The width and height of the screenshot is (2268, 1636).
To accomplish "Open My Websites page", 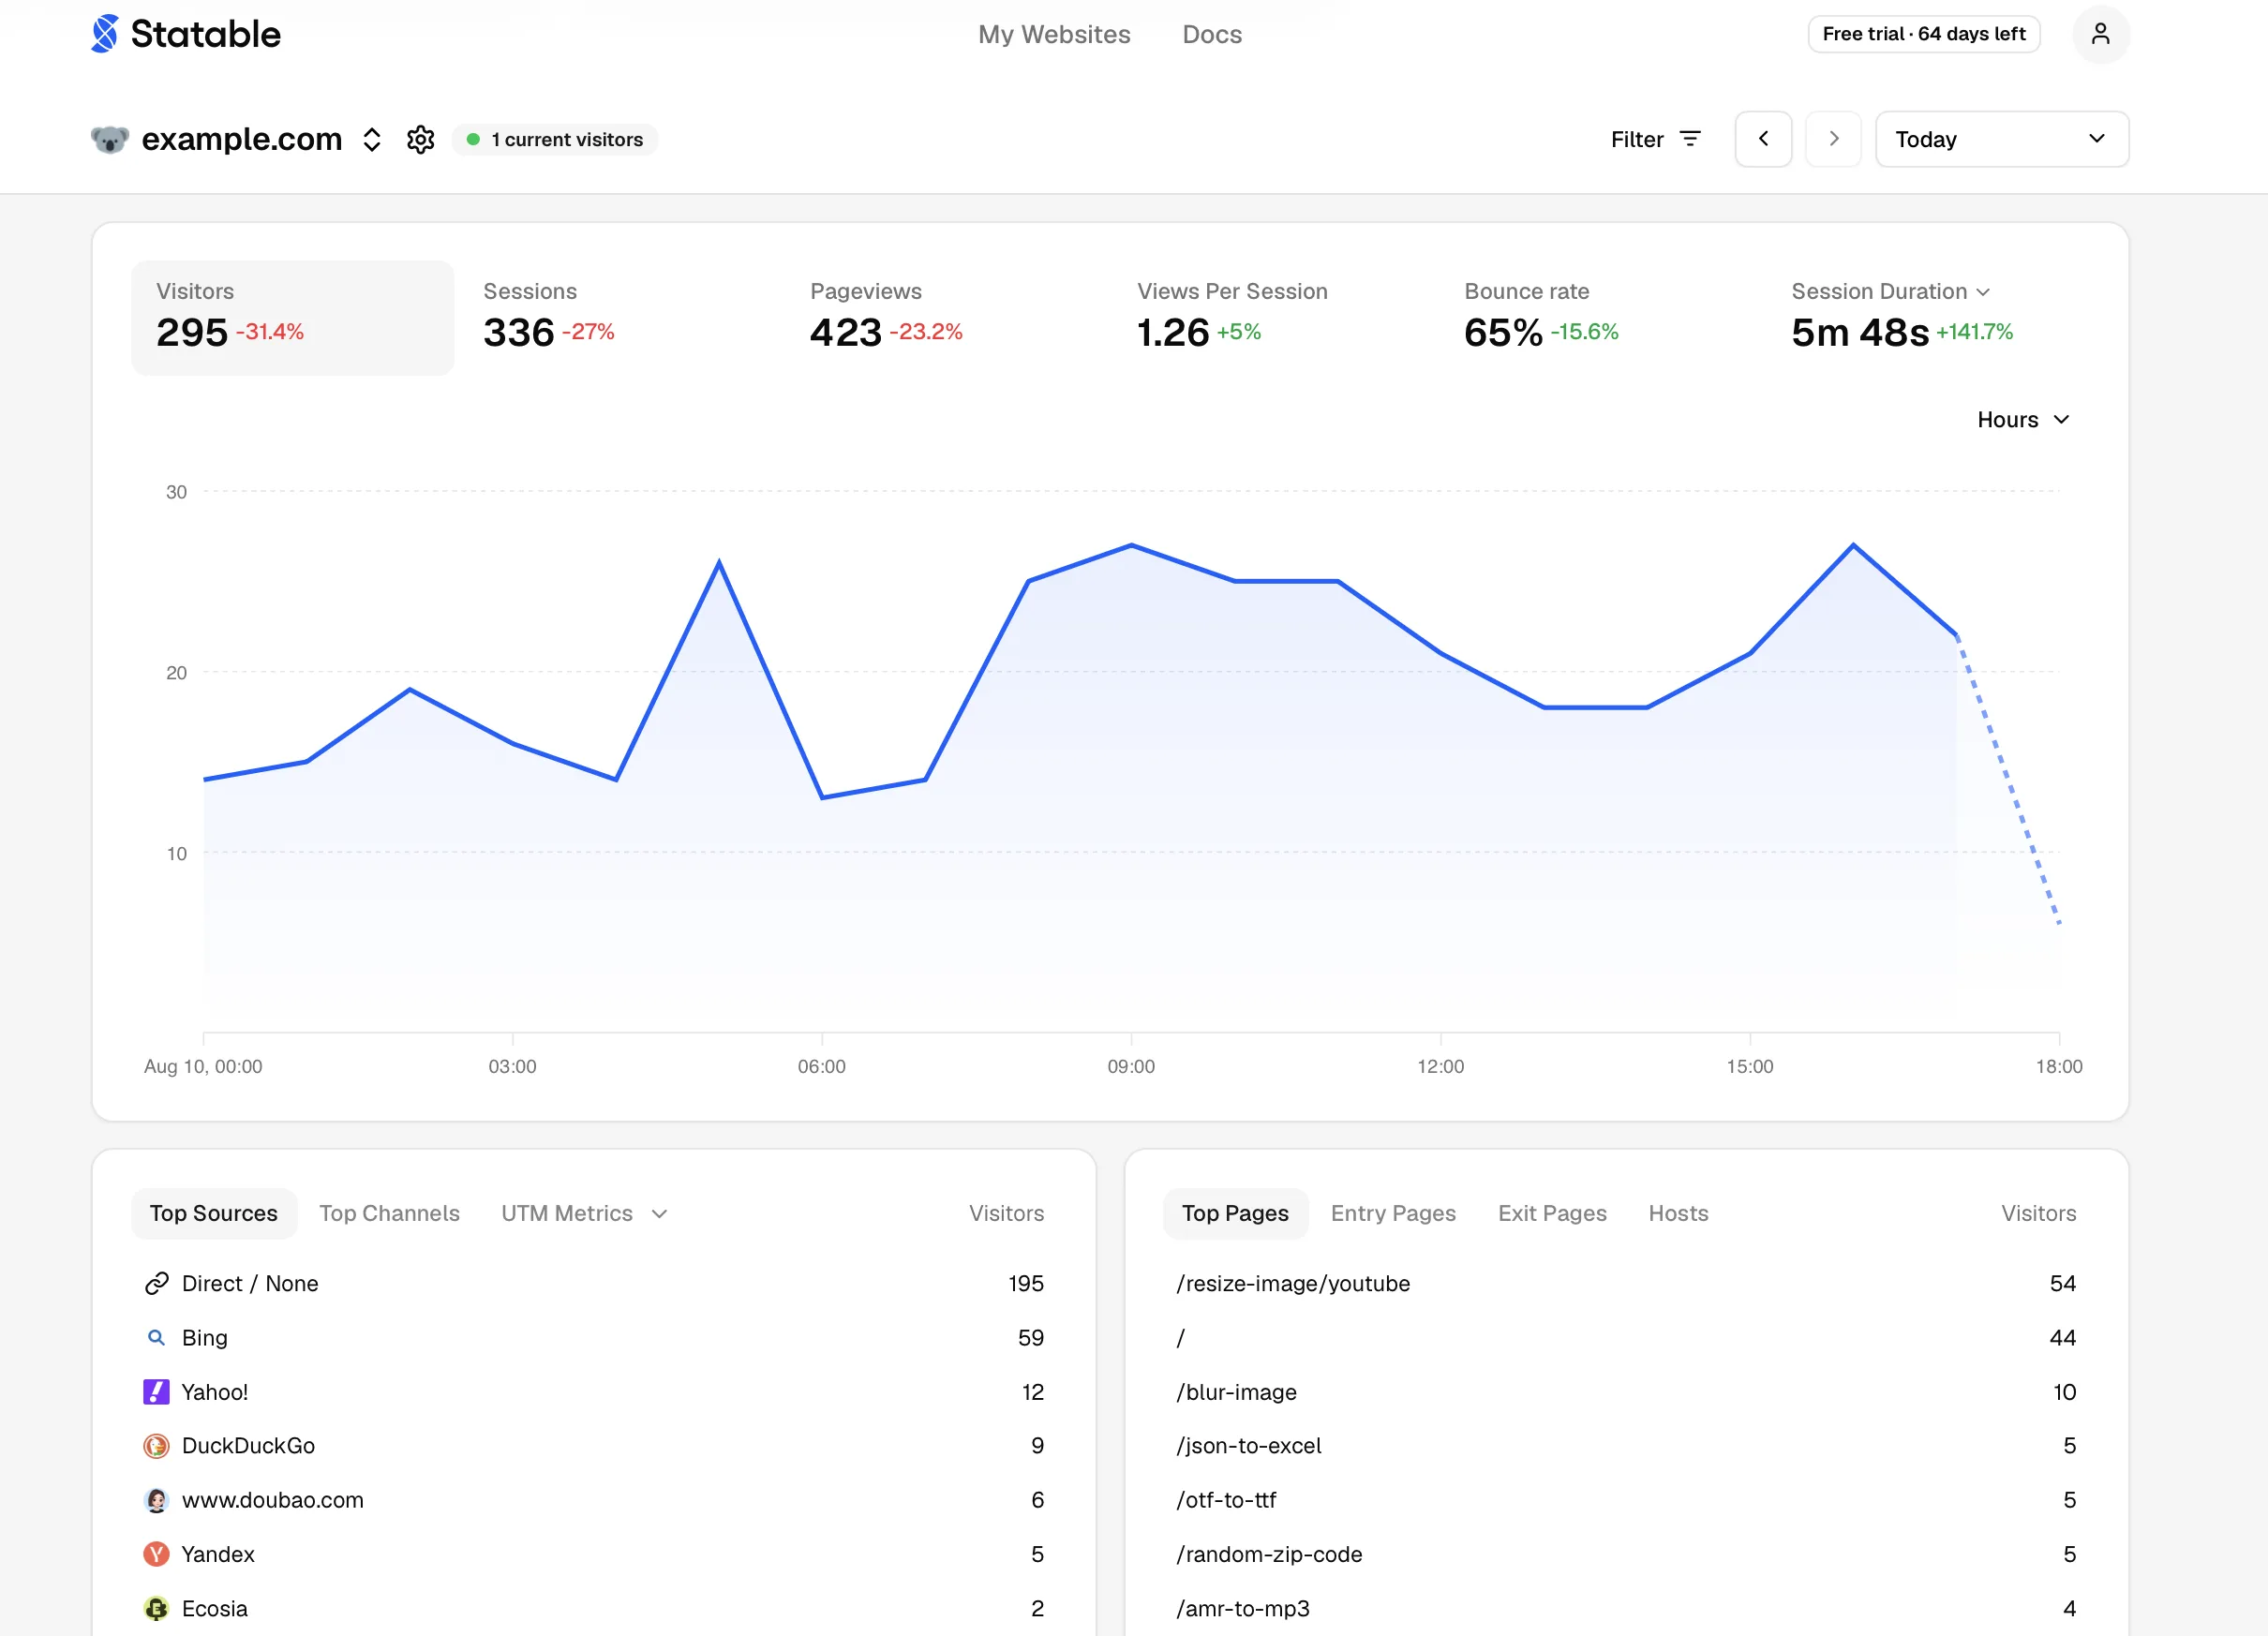I will [1054, 34].
